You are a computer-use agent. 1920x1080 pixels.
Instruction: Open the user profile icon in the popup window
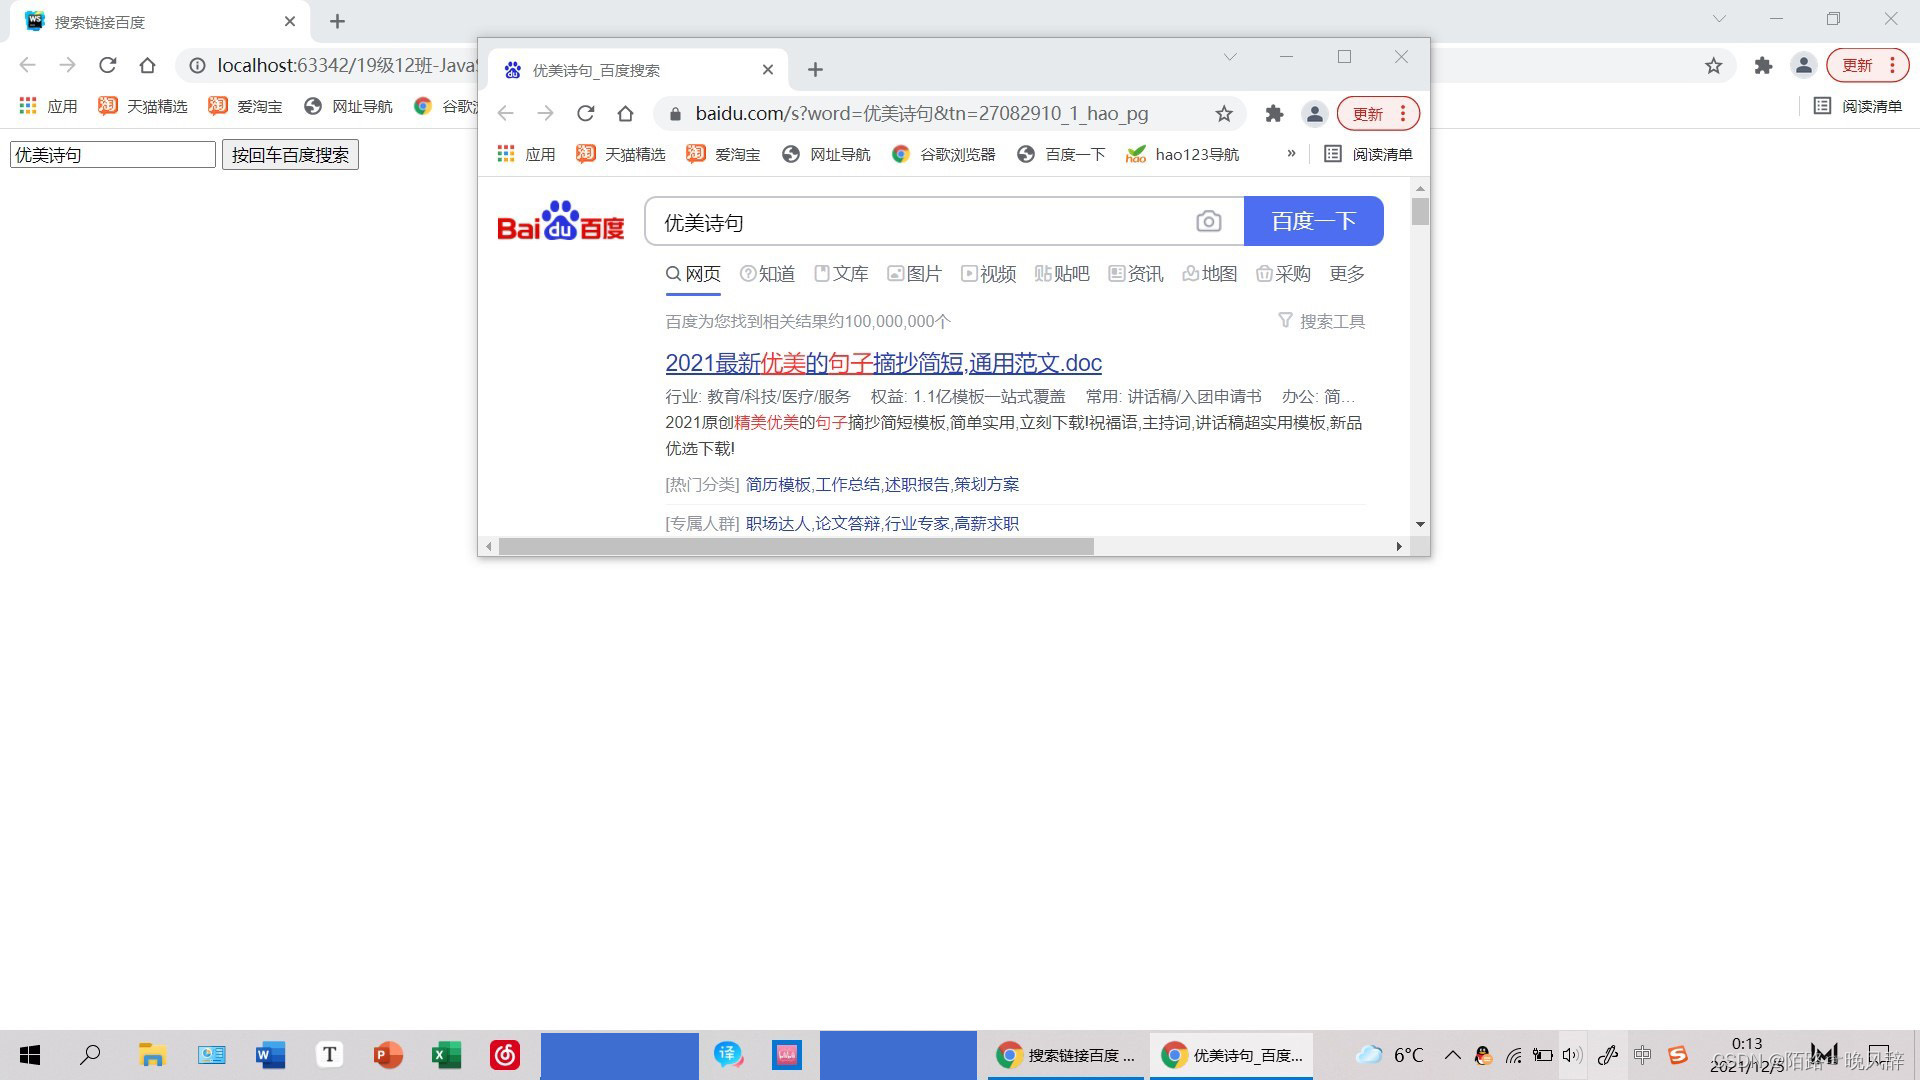(1314, 114)
